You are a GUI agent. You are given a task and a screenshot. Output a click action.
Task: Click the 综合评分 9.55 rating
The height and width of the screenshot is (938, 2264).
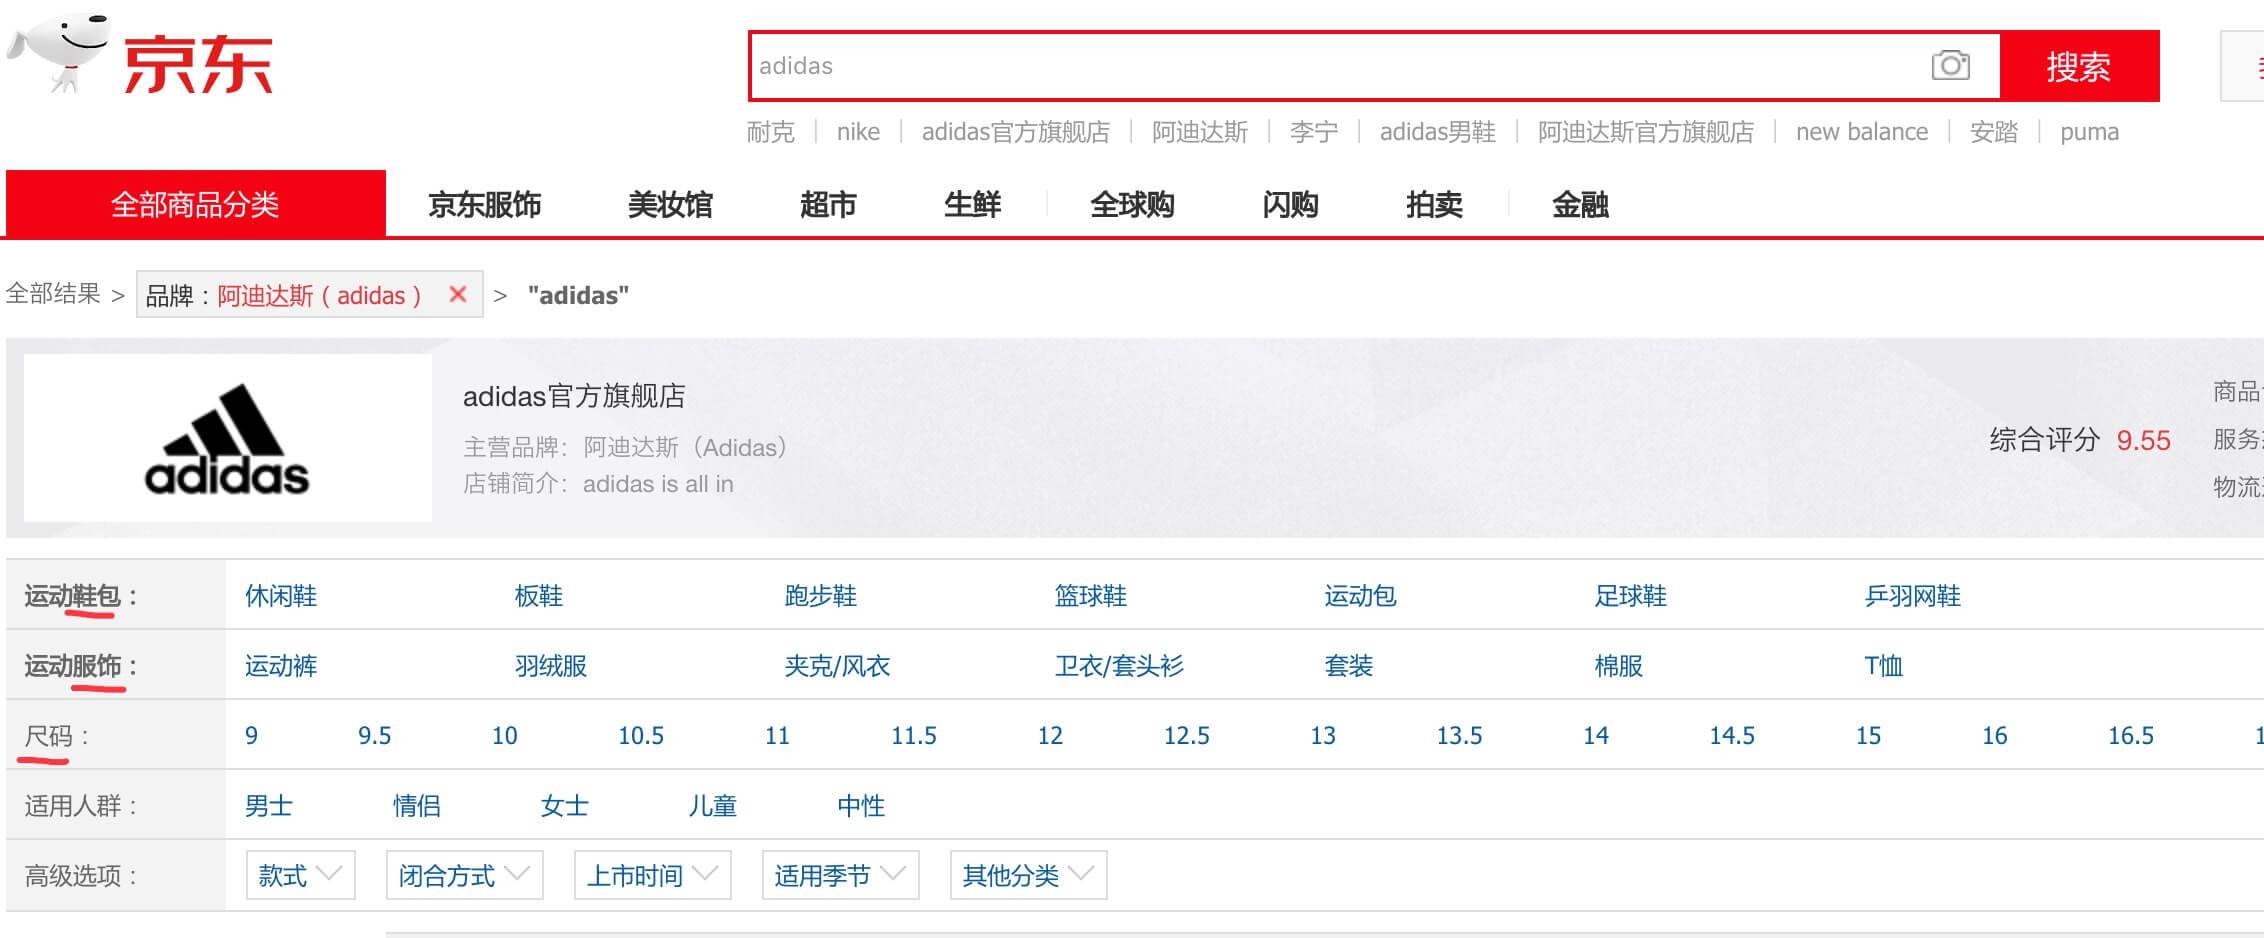tap(2080, 440)
